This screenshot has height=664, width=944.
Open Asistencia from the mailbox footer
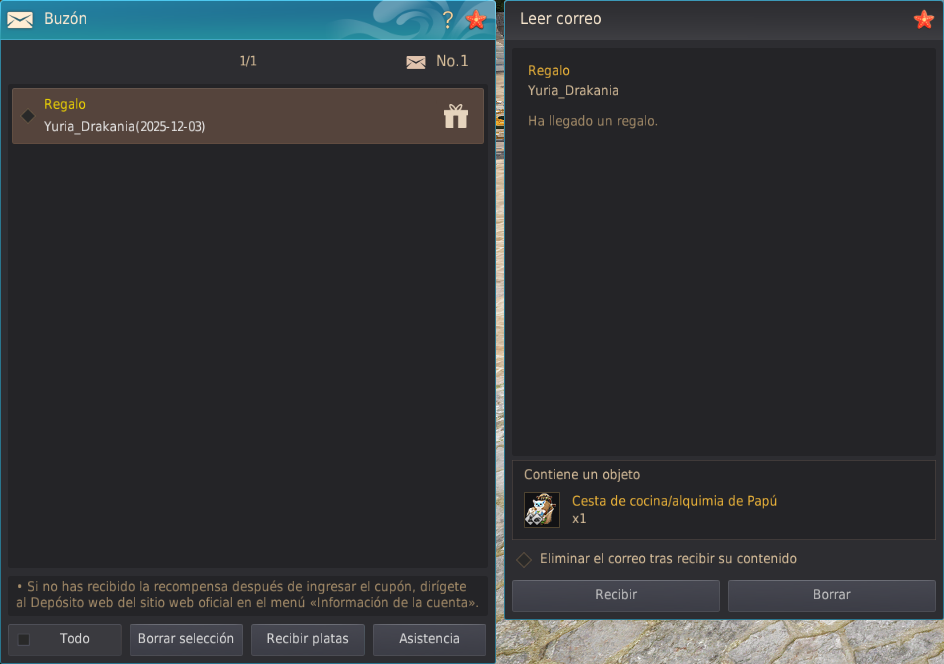click(x=429, y=639)
